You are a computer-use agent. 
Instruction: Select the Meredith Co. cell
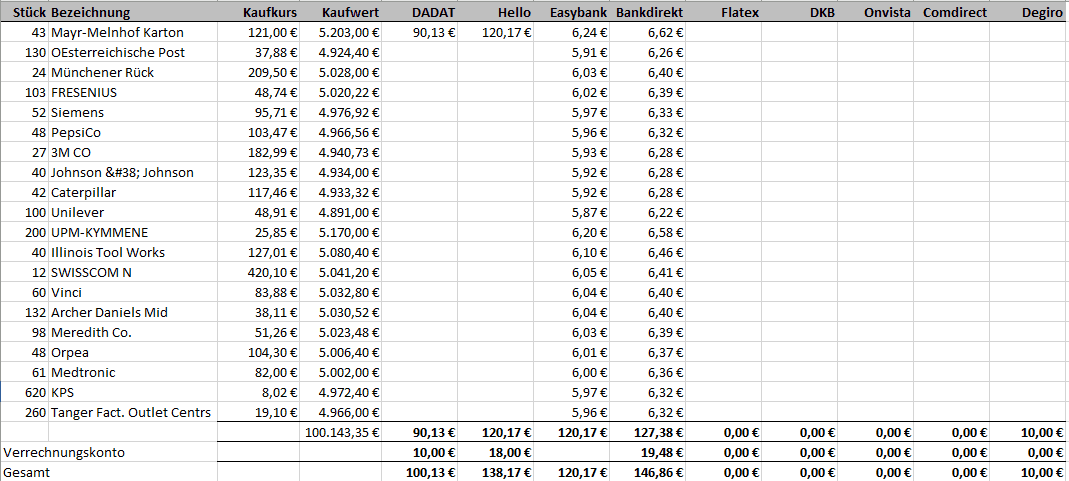[x=133, y=332]
